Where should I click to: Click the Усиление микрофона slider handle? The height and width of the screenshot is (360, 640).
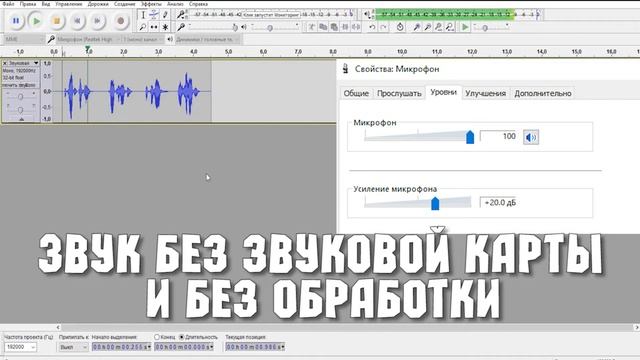click(435, 203)
